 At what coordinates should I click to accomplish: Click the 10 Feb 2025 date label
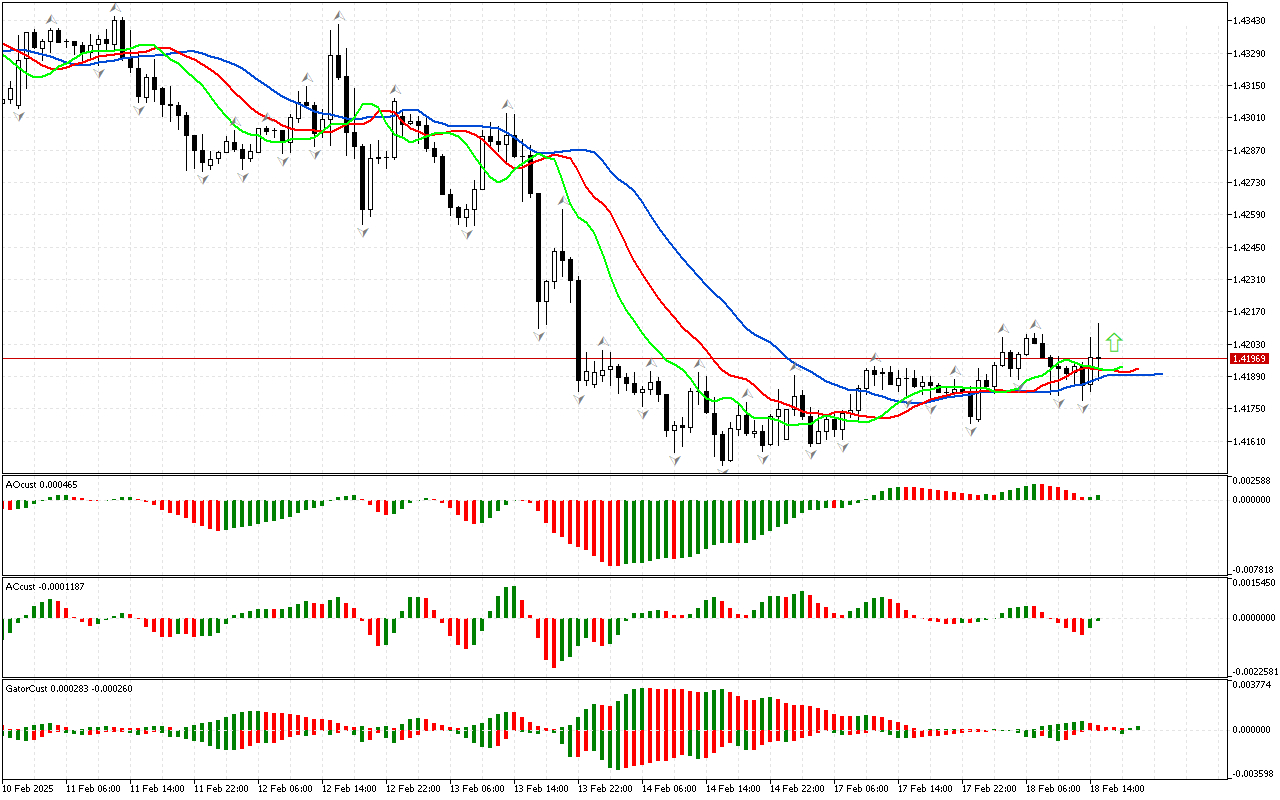28,789
